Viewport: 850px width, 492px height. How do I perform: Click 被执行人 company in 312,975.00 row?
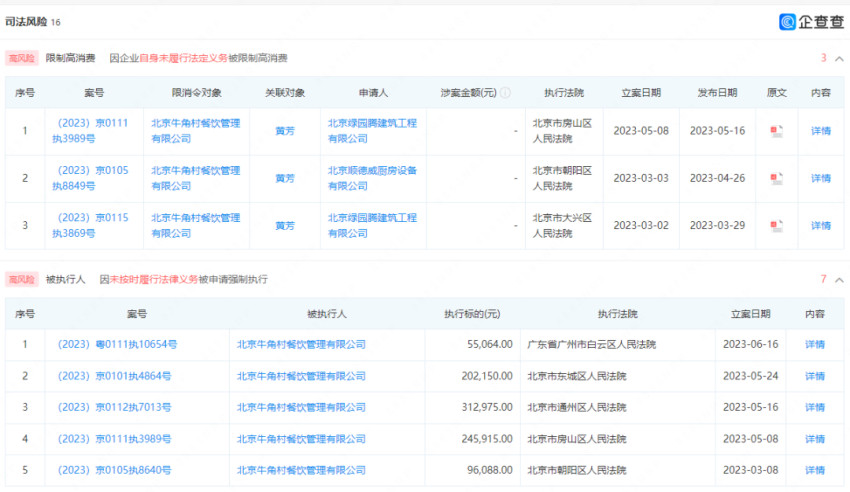(x=301, y=407)
